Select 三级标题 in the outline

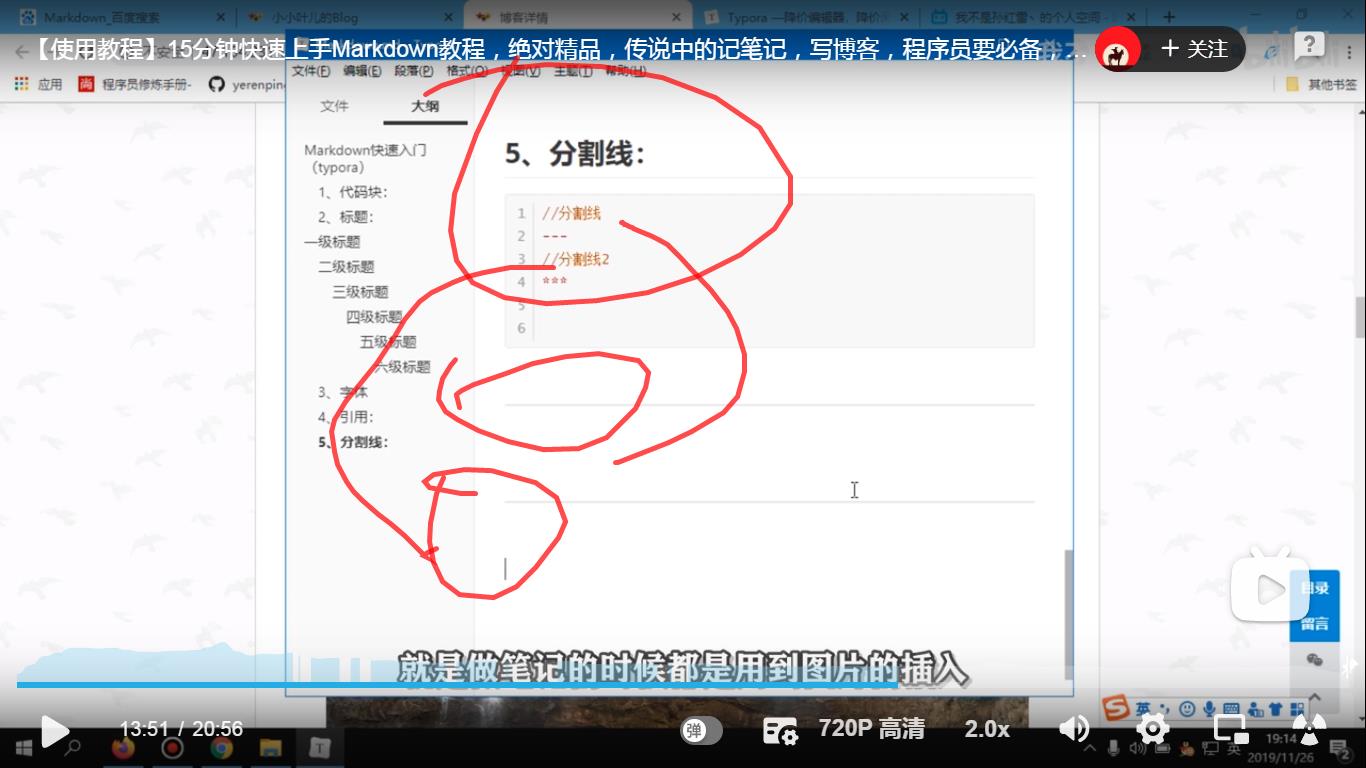pos(360,292)
